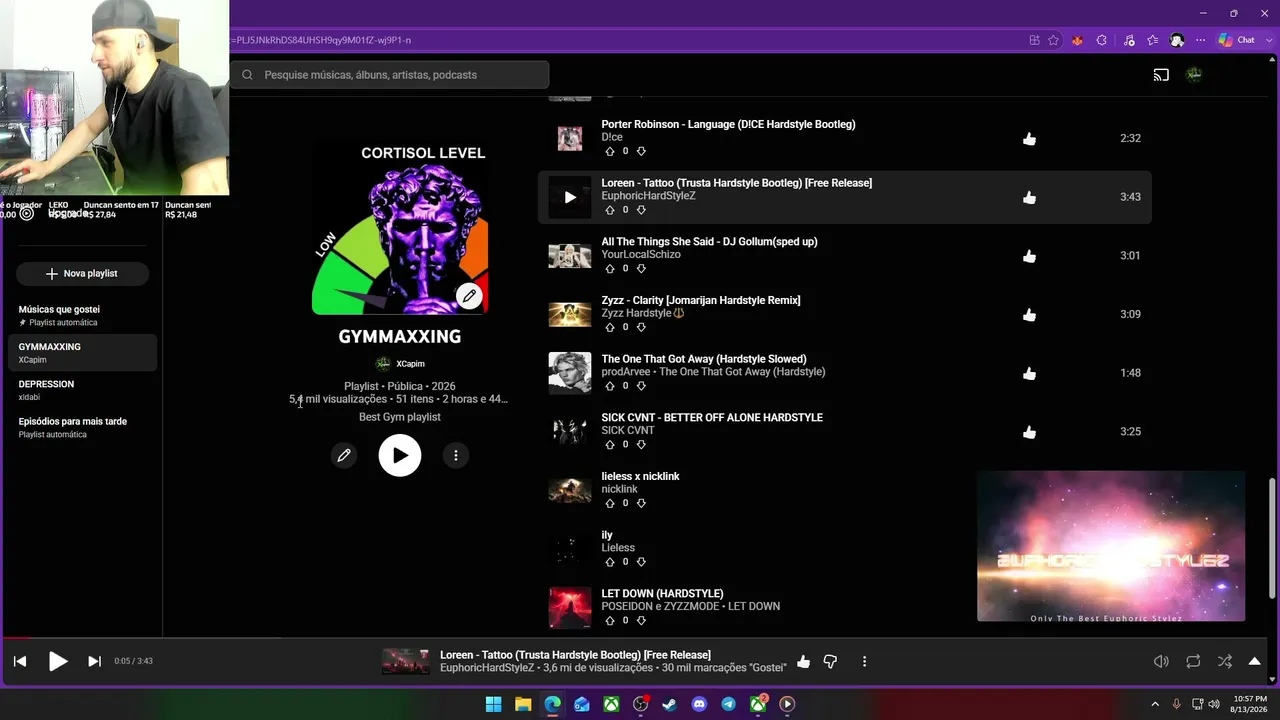Image resolution: width=1280 pixels, height=720 pixels.
Task: Upvote SICK CVNT - BETTER OFF ALONE
Action: point(610,445)
